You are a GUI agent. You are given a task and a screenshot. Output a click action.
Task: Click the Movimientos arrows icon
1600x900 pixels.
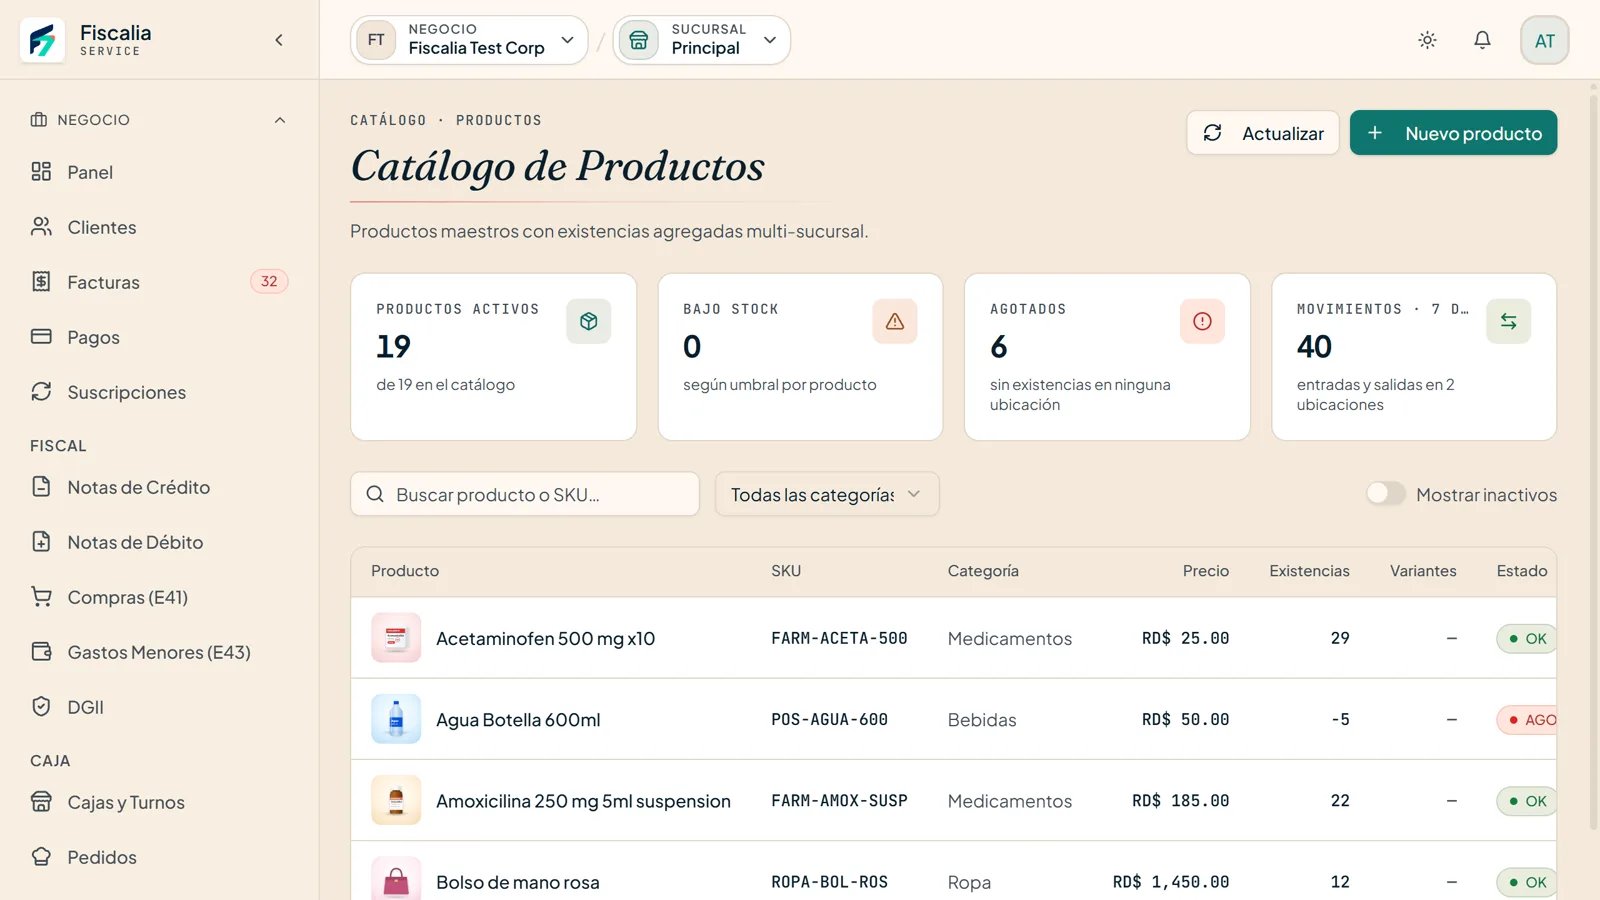click(x=1508, y=321)
